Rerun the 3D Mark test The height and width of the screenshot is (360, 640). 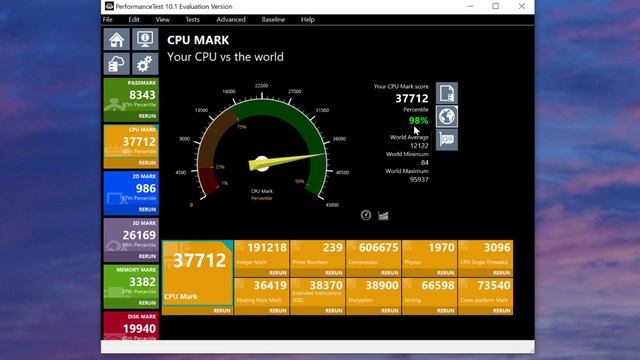pyautogui.click(x=147, y=256)
